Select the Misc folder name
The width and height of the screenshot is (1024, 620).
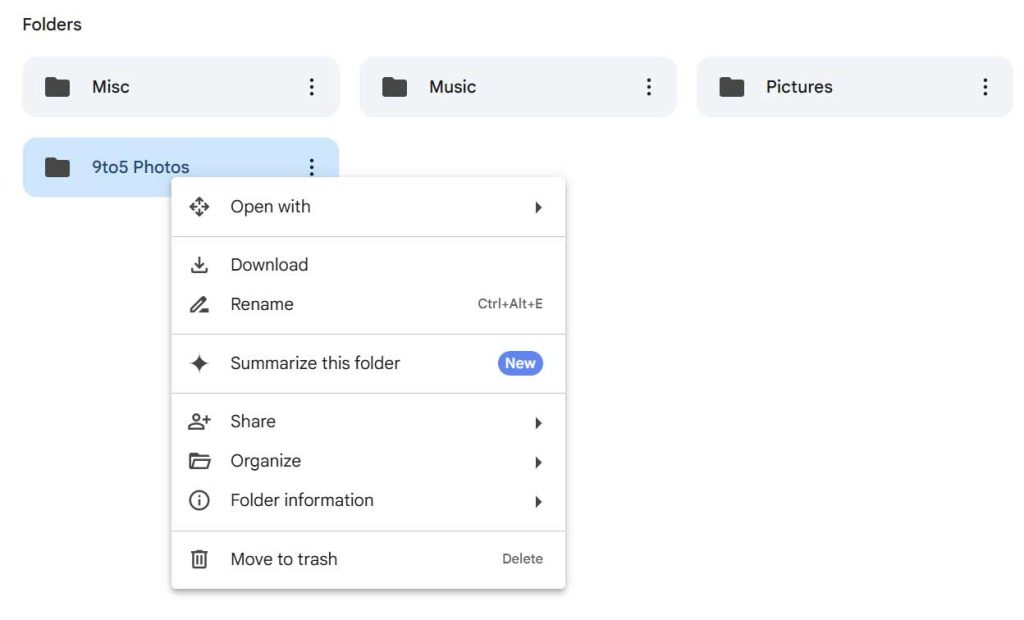(110, 87)
